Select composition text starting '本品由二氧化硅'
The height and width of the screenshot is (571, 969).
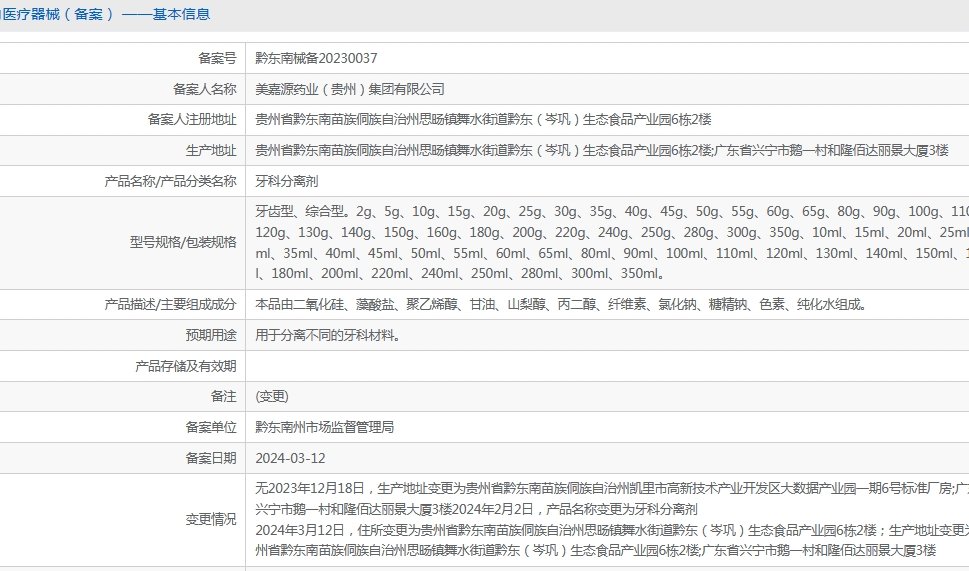tap(562, 304)
